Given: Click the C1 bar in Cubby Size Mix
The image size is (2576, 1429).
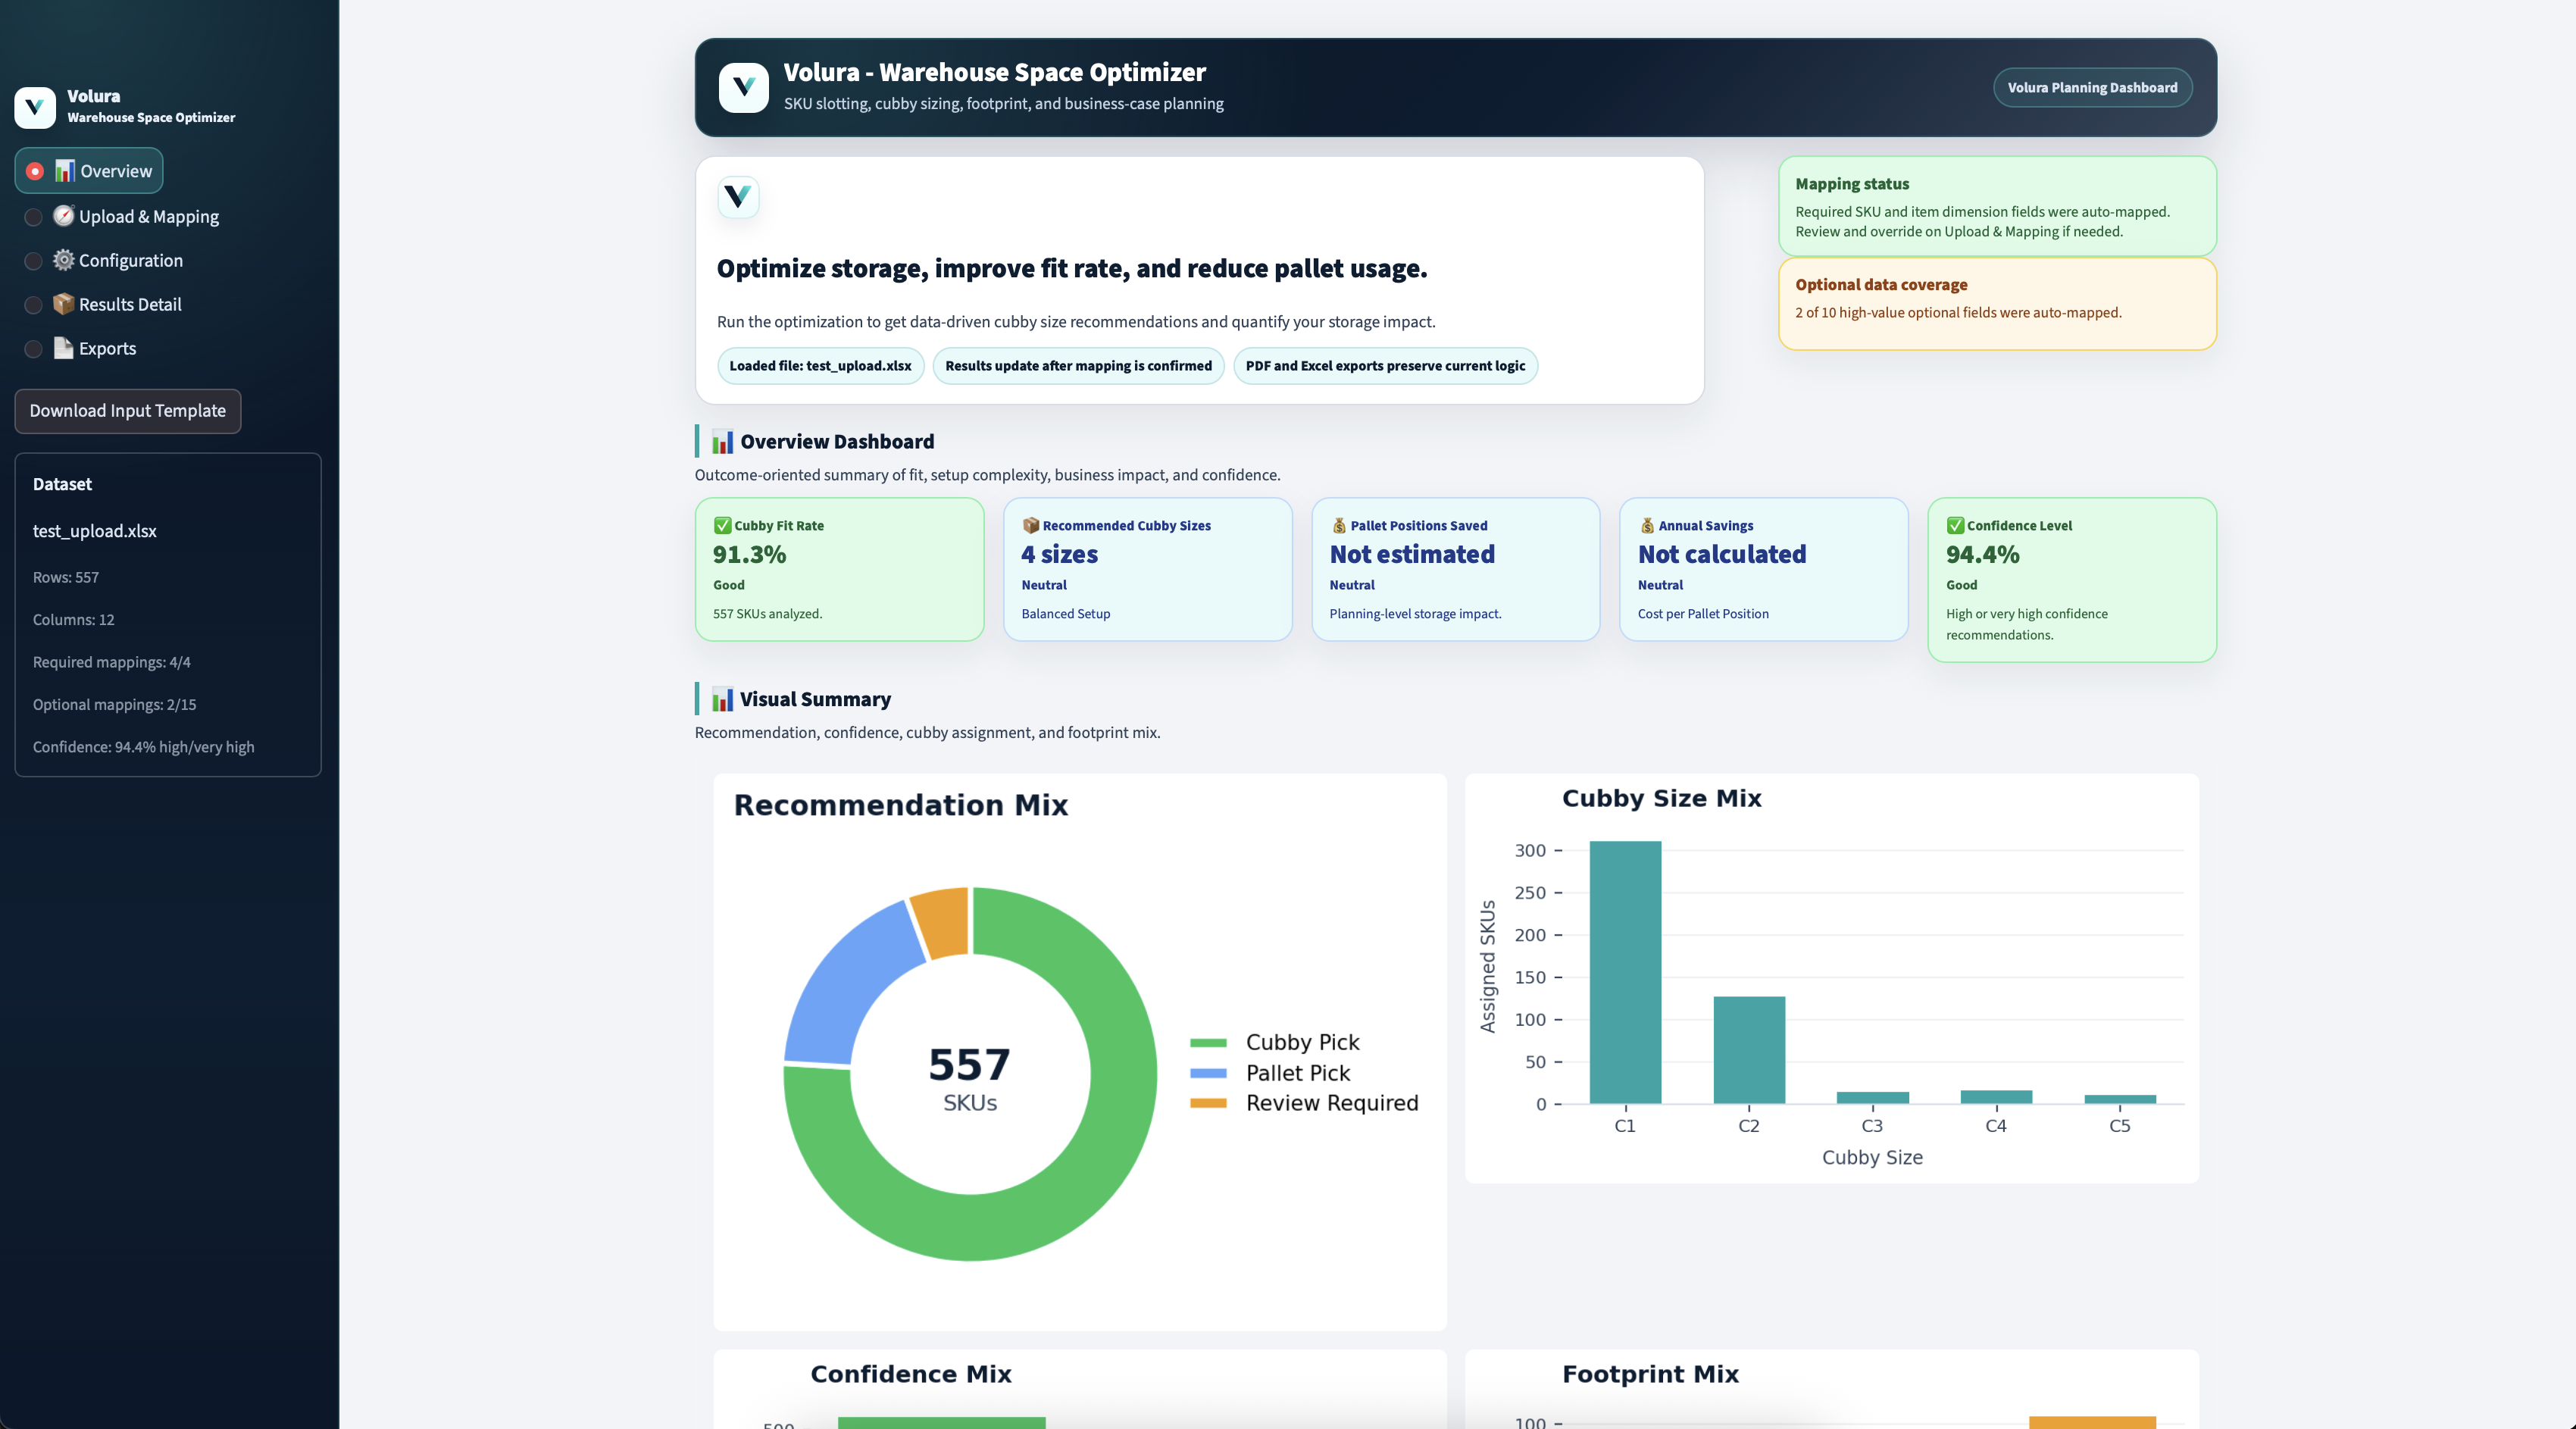Looking at the screenshot, I should [x=1625, y=972].
